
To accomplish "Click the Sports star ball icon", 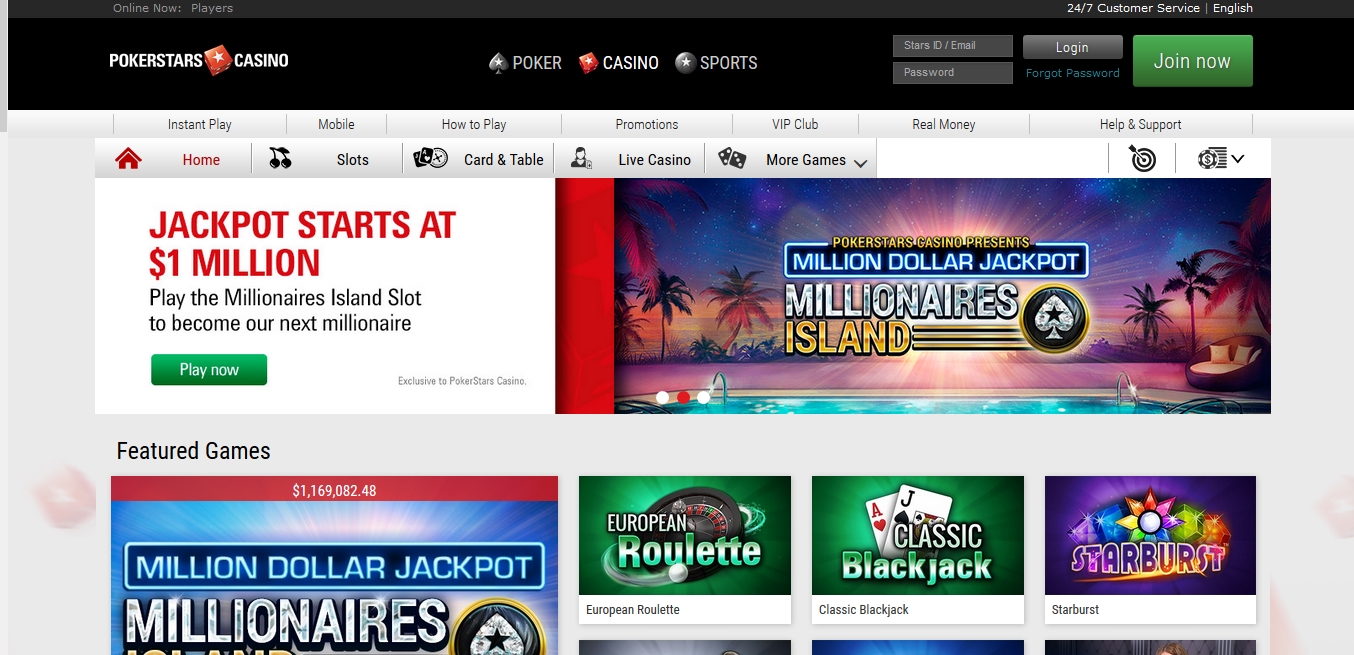I will coord(685,63).
